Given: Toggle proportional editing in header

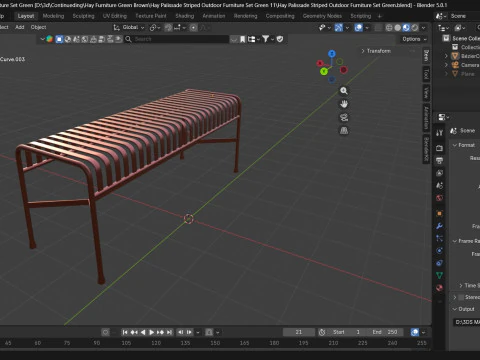Looking at the screenshot, I should pyautogui.click(x=193, y=28).
